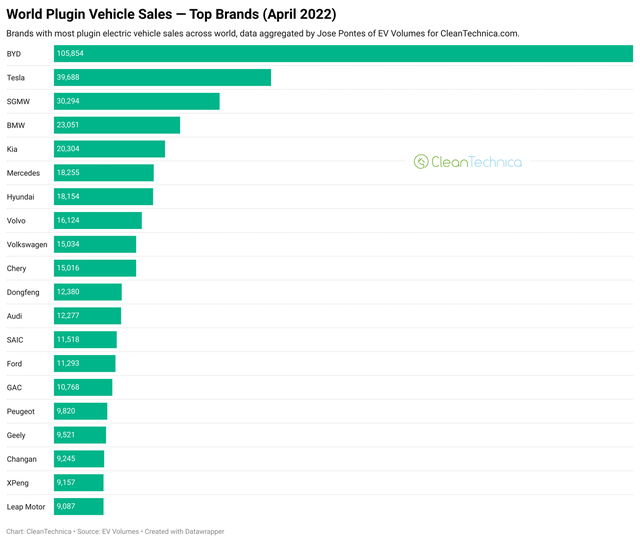Select the BMW 23,051 bar
The image size is (640, 542).
click(x=117, y=125)
